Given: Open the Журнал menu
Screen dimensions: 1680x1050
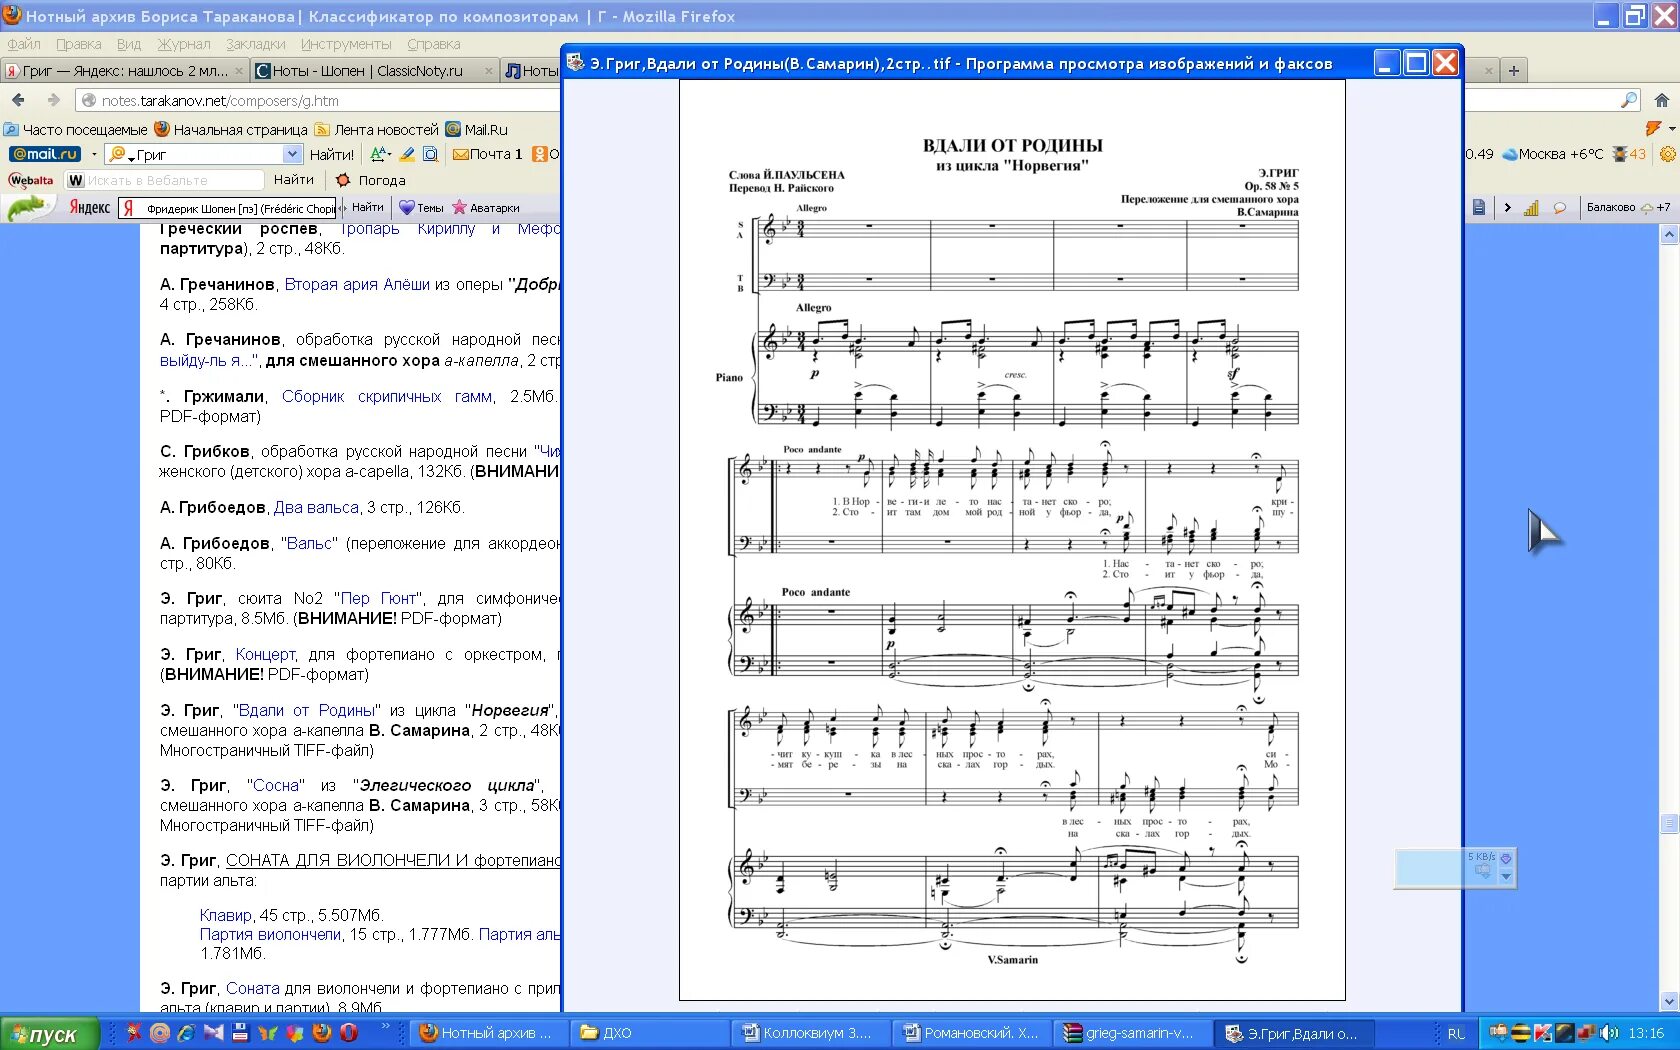Looking at the screenshot, I should click(x=184, y=44).
